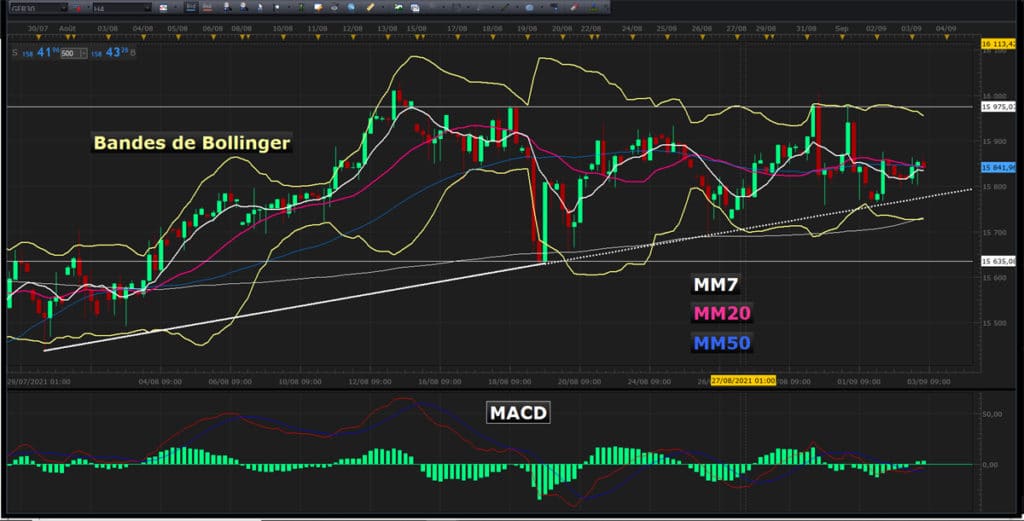
Task: Click the green figure icon in toolbar
Action: 301,8
